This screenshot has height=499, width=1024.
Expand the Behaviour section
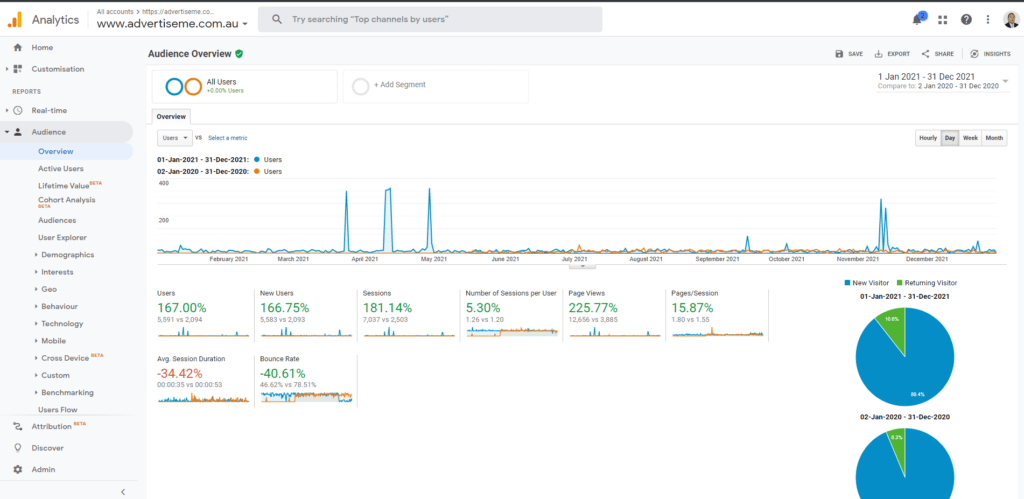(57, 306)
